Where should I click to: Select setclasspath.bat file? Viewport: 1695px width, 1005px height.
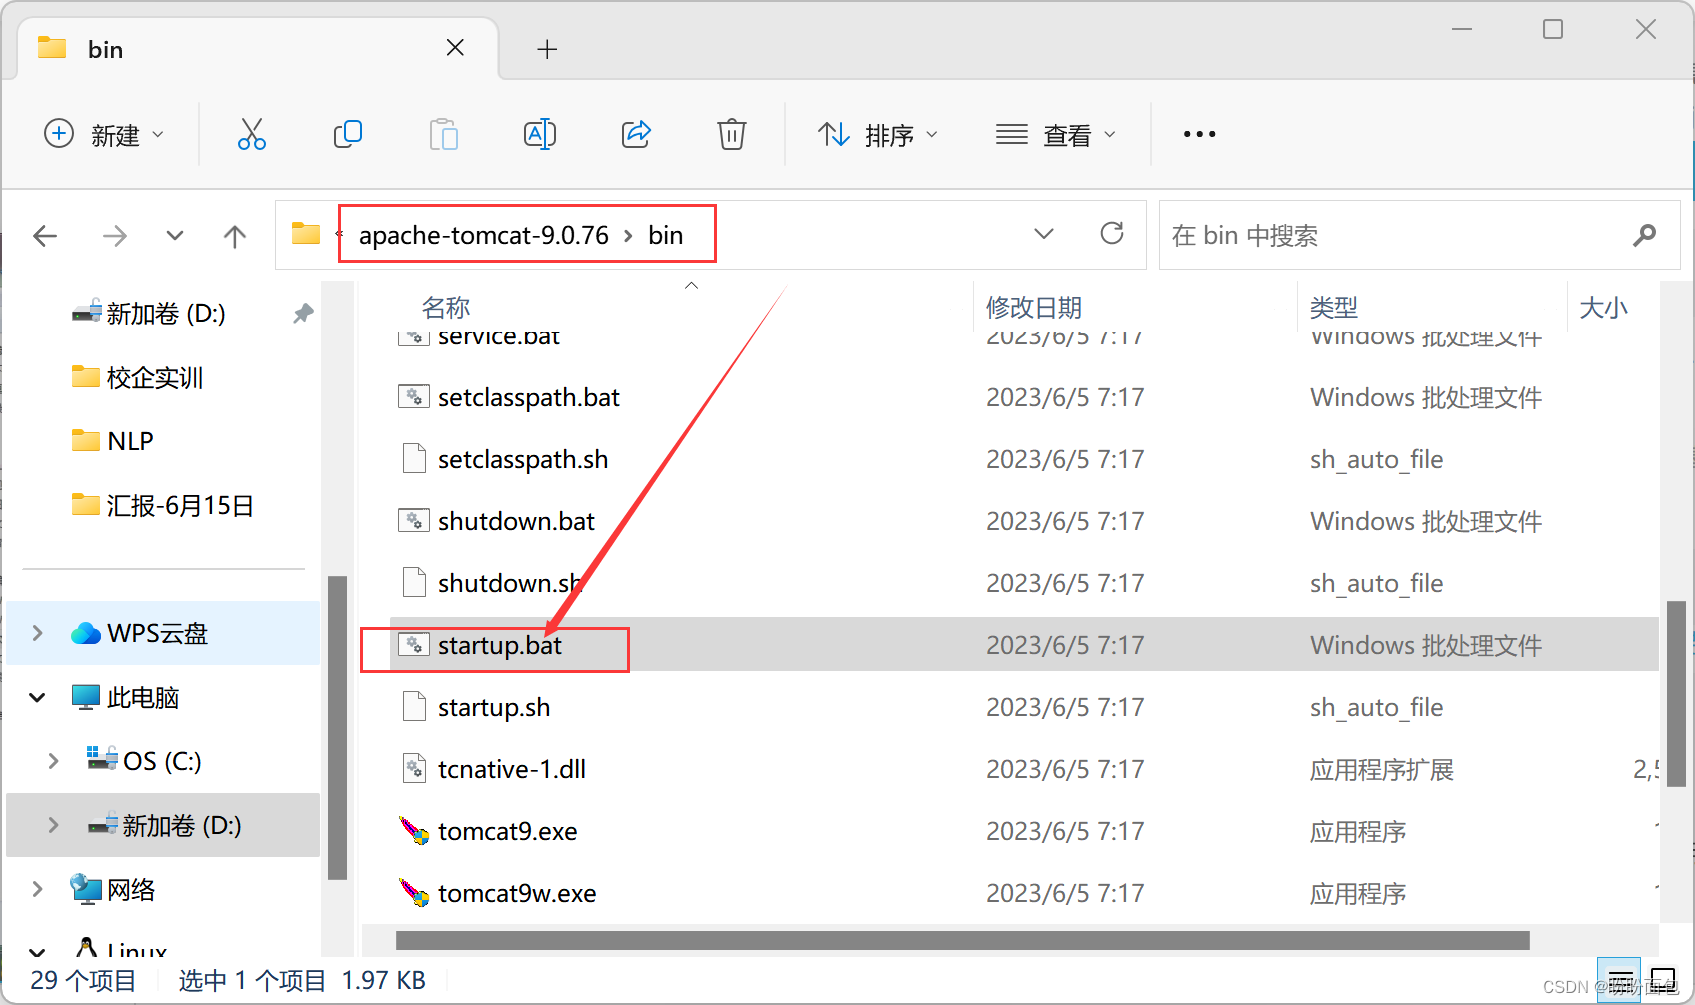pyautogui.click(x=529, y=397)
